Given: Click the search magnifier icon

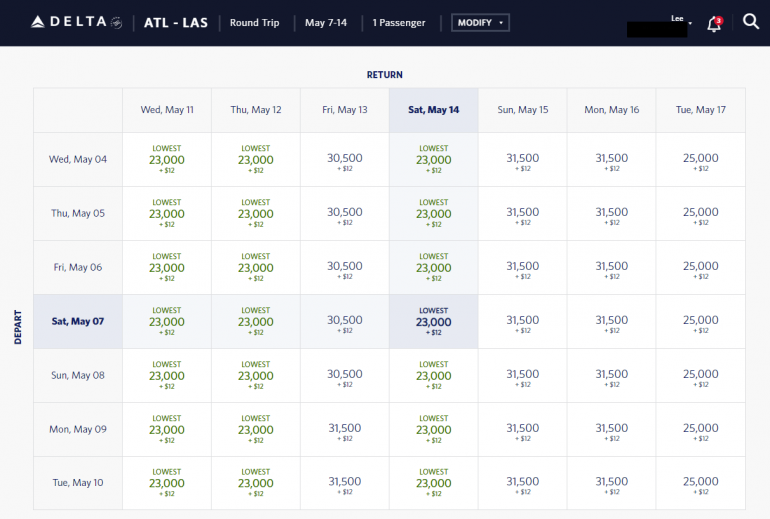Looking at the screenshot, I should click(751, 22).
